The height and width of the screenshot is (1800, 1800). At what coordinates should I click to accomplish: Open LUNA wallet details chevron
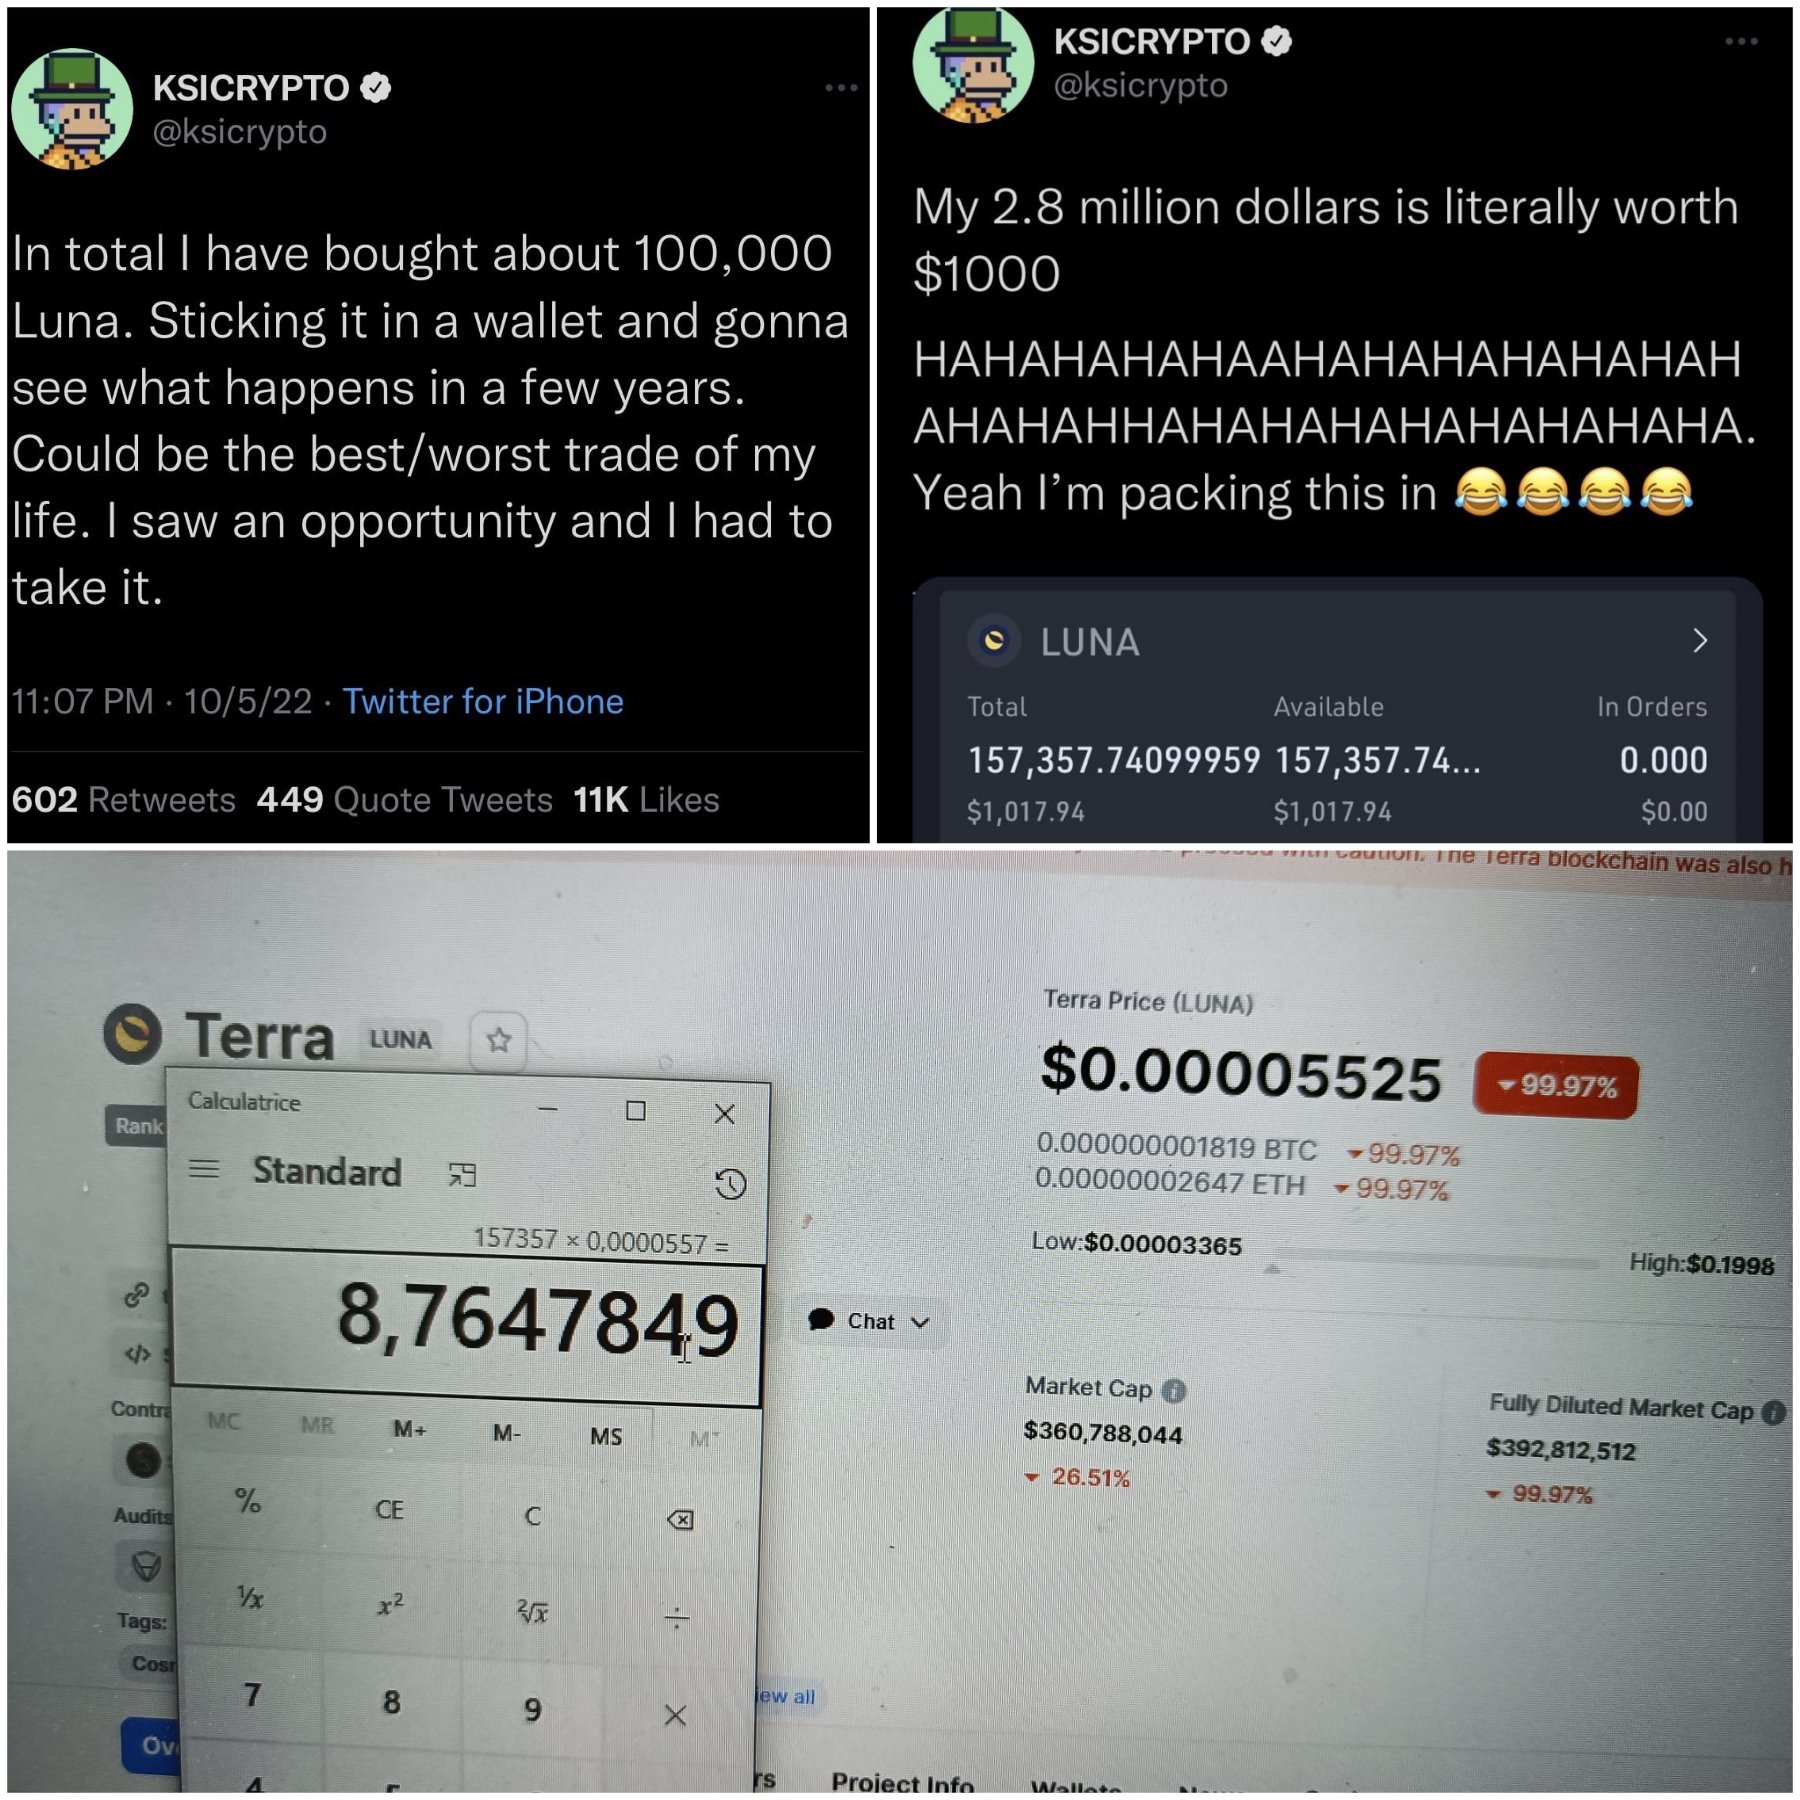(1699, 640)
